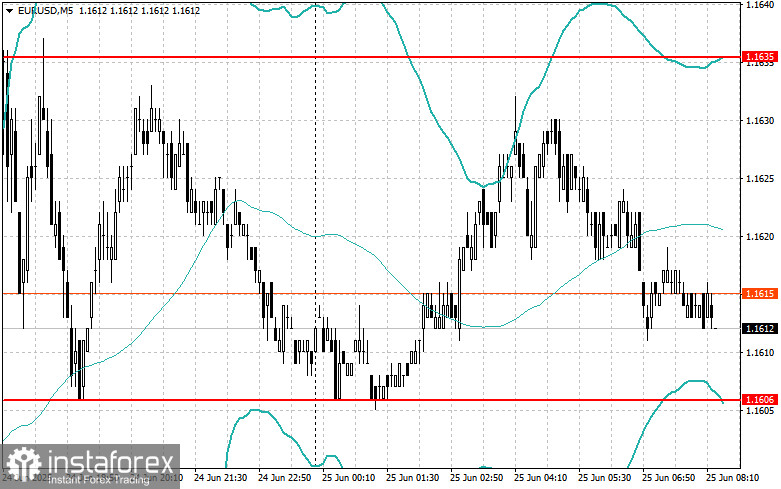Screen dimensions: 781x489
Task: Select the red 1.1635 price level label
Action: (x=760, y=57)
